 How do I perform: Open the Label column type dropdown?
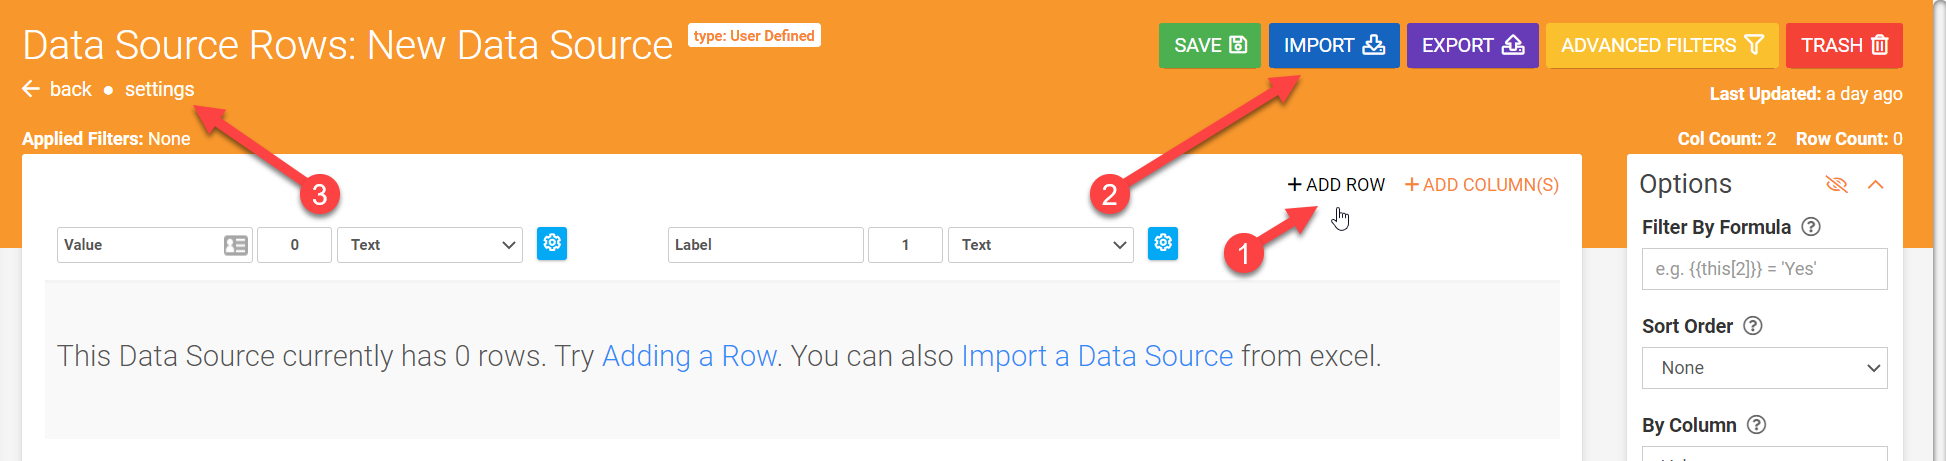point(1041,245)
